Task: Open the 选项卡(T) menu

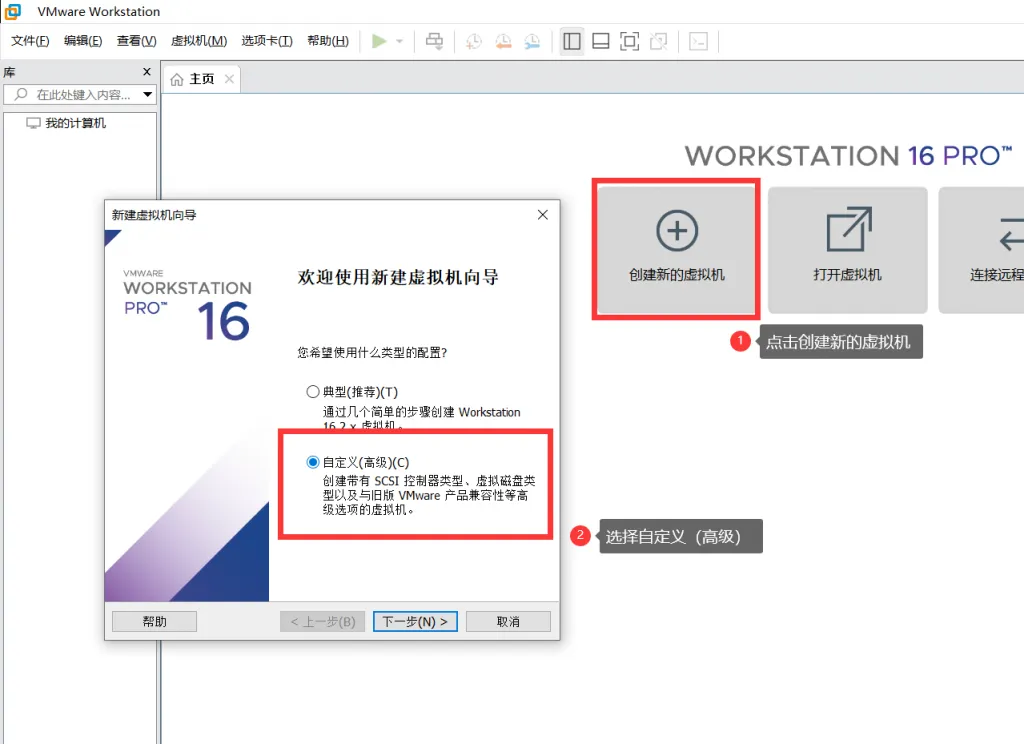Action: click(267, 41)
